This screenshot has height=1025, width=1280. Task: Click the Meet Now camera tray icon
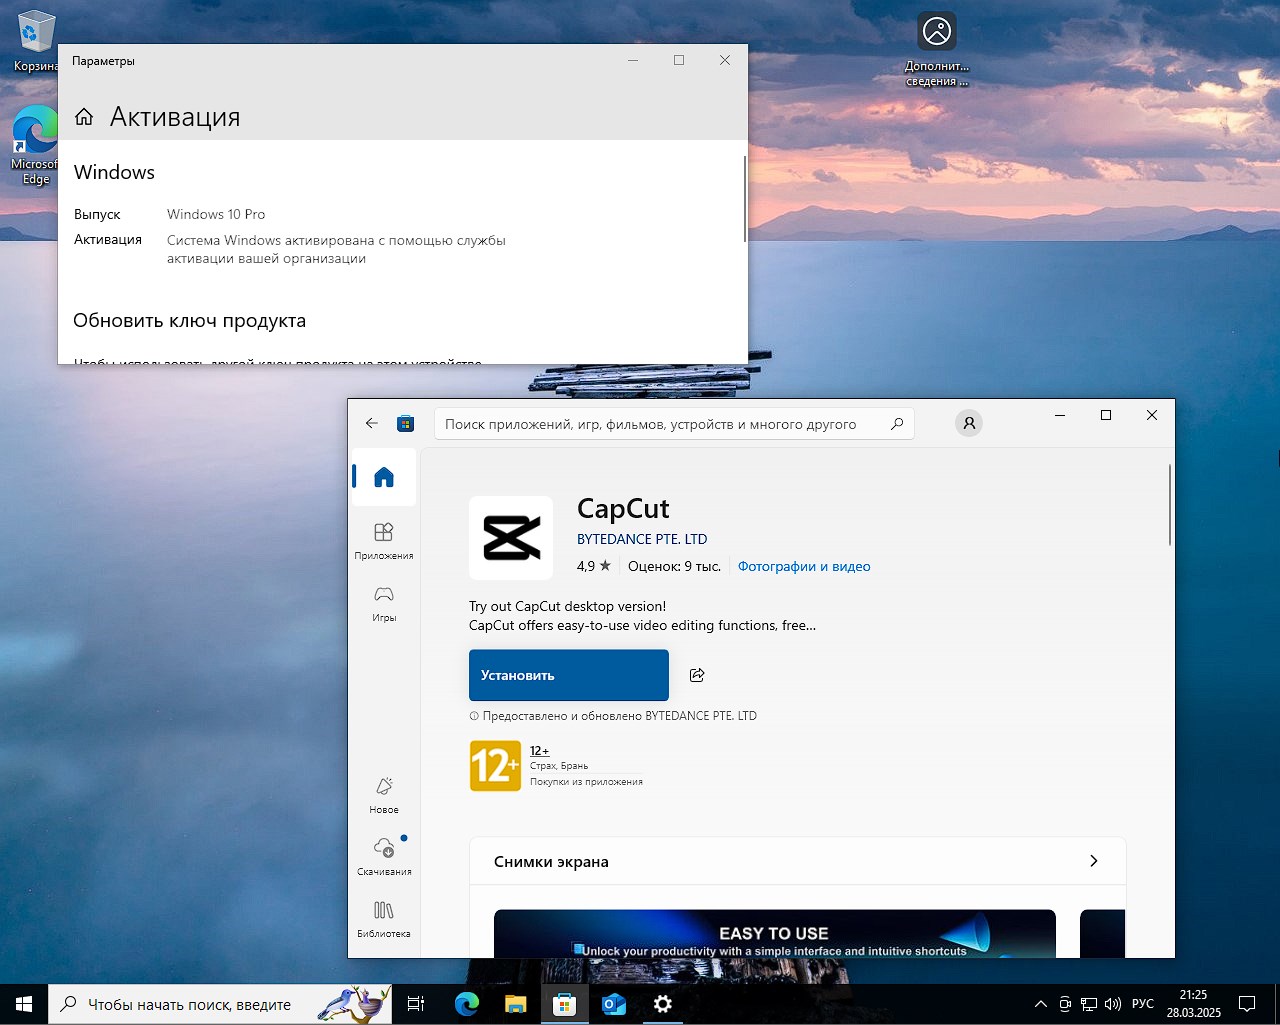[x=1065, y=1004]
